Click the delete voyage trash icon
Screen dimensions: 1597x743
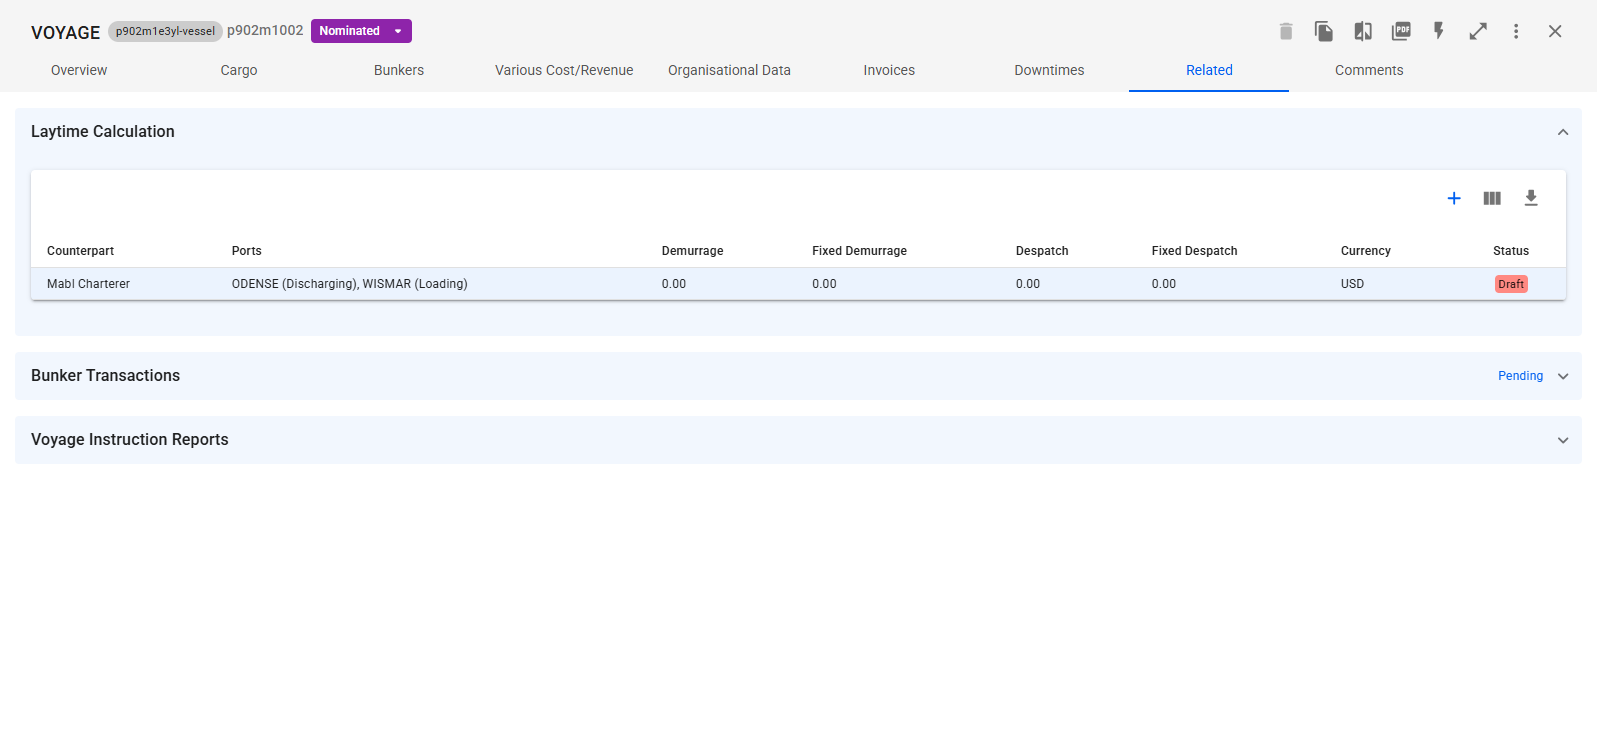pyautogui.click(x=1286, y=31)
